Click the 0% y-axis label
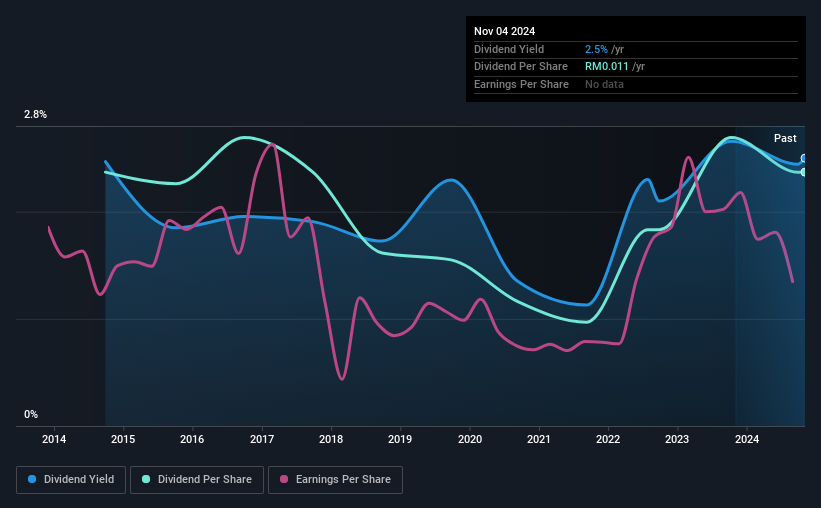The image size is (821, 508). pos(31,414)
